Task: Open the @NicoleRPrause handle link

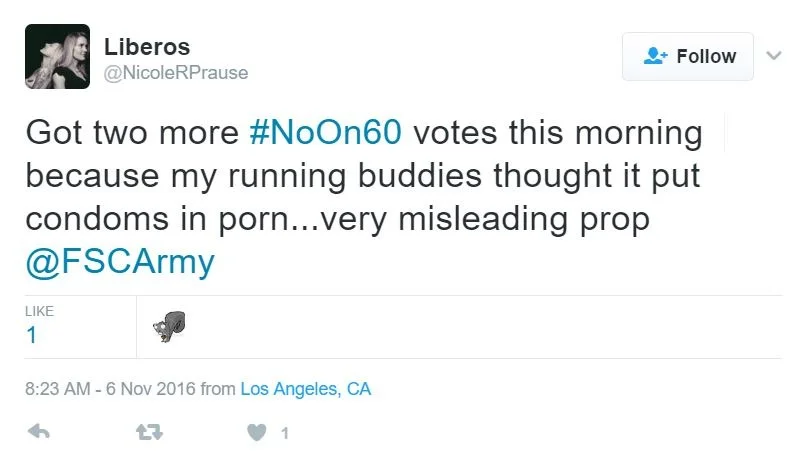Action: click(x=176, y=73)
